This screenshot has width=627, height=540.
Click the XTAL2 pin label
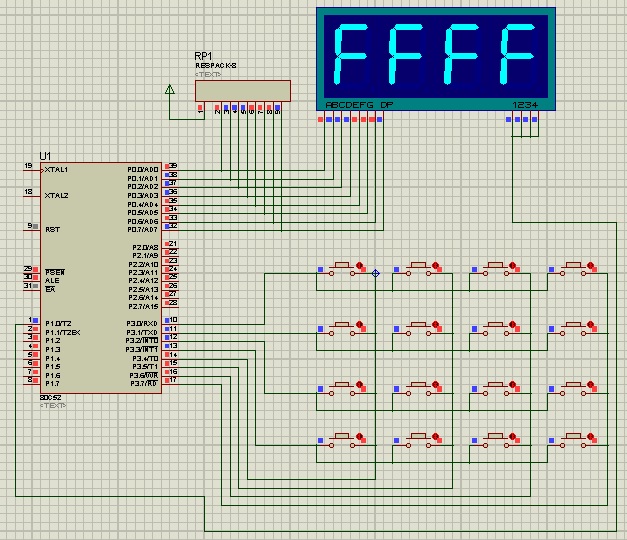click(x=56, y=196)
